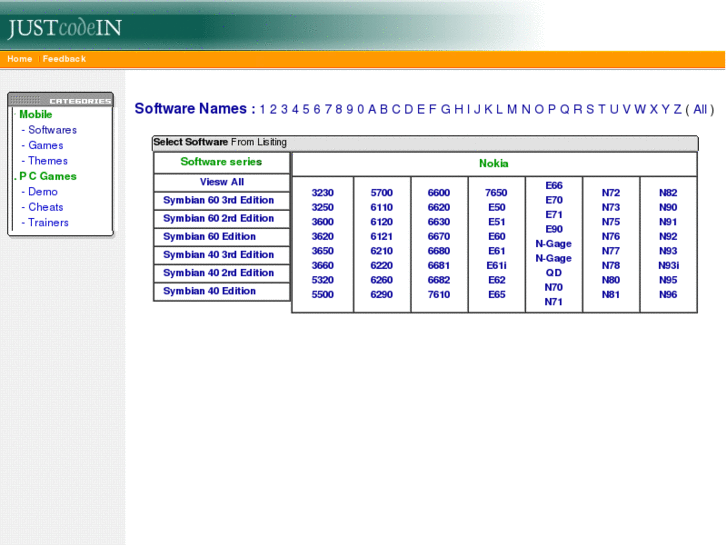Open Nokia 6110 model
The height and width of the screenshot is (545, 727).
tap(381, 207)
